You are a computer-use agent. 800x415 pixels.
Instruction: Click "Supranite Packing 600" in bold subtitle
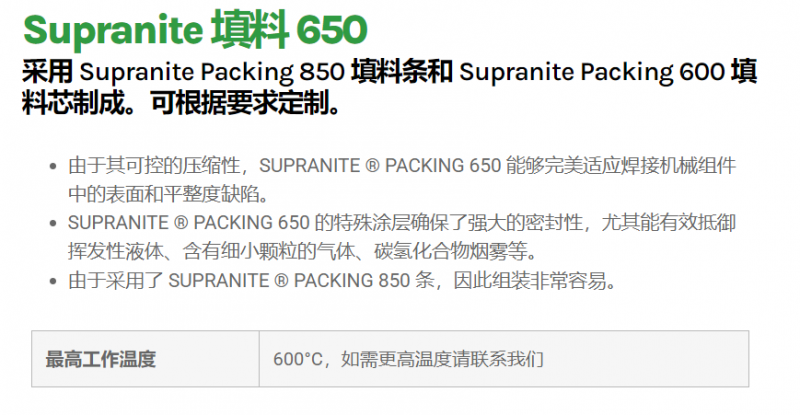594,72
